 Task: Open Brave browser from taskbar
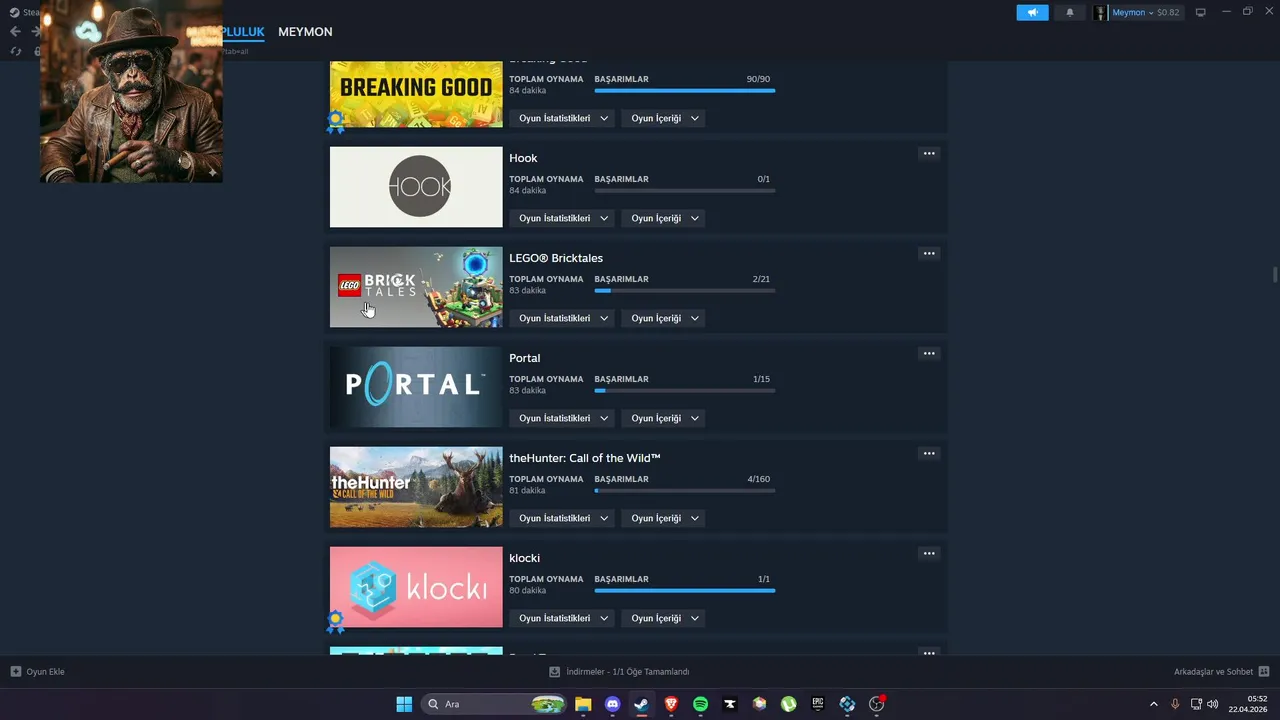(671, 704)
